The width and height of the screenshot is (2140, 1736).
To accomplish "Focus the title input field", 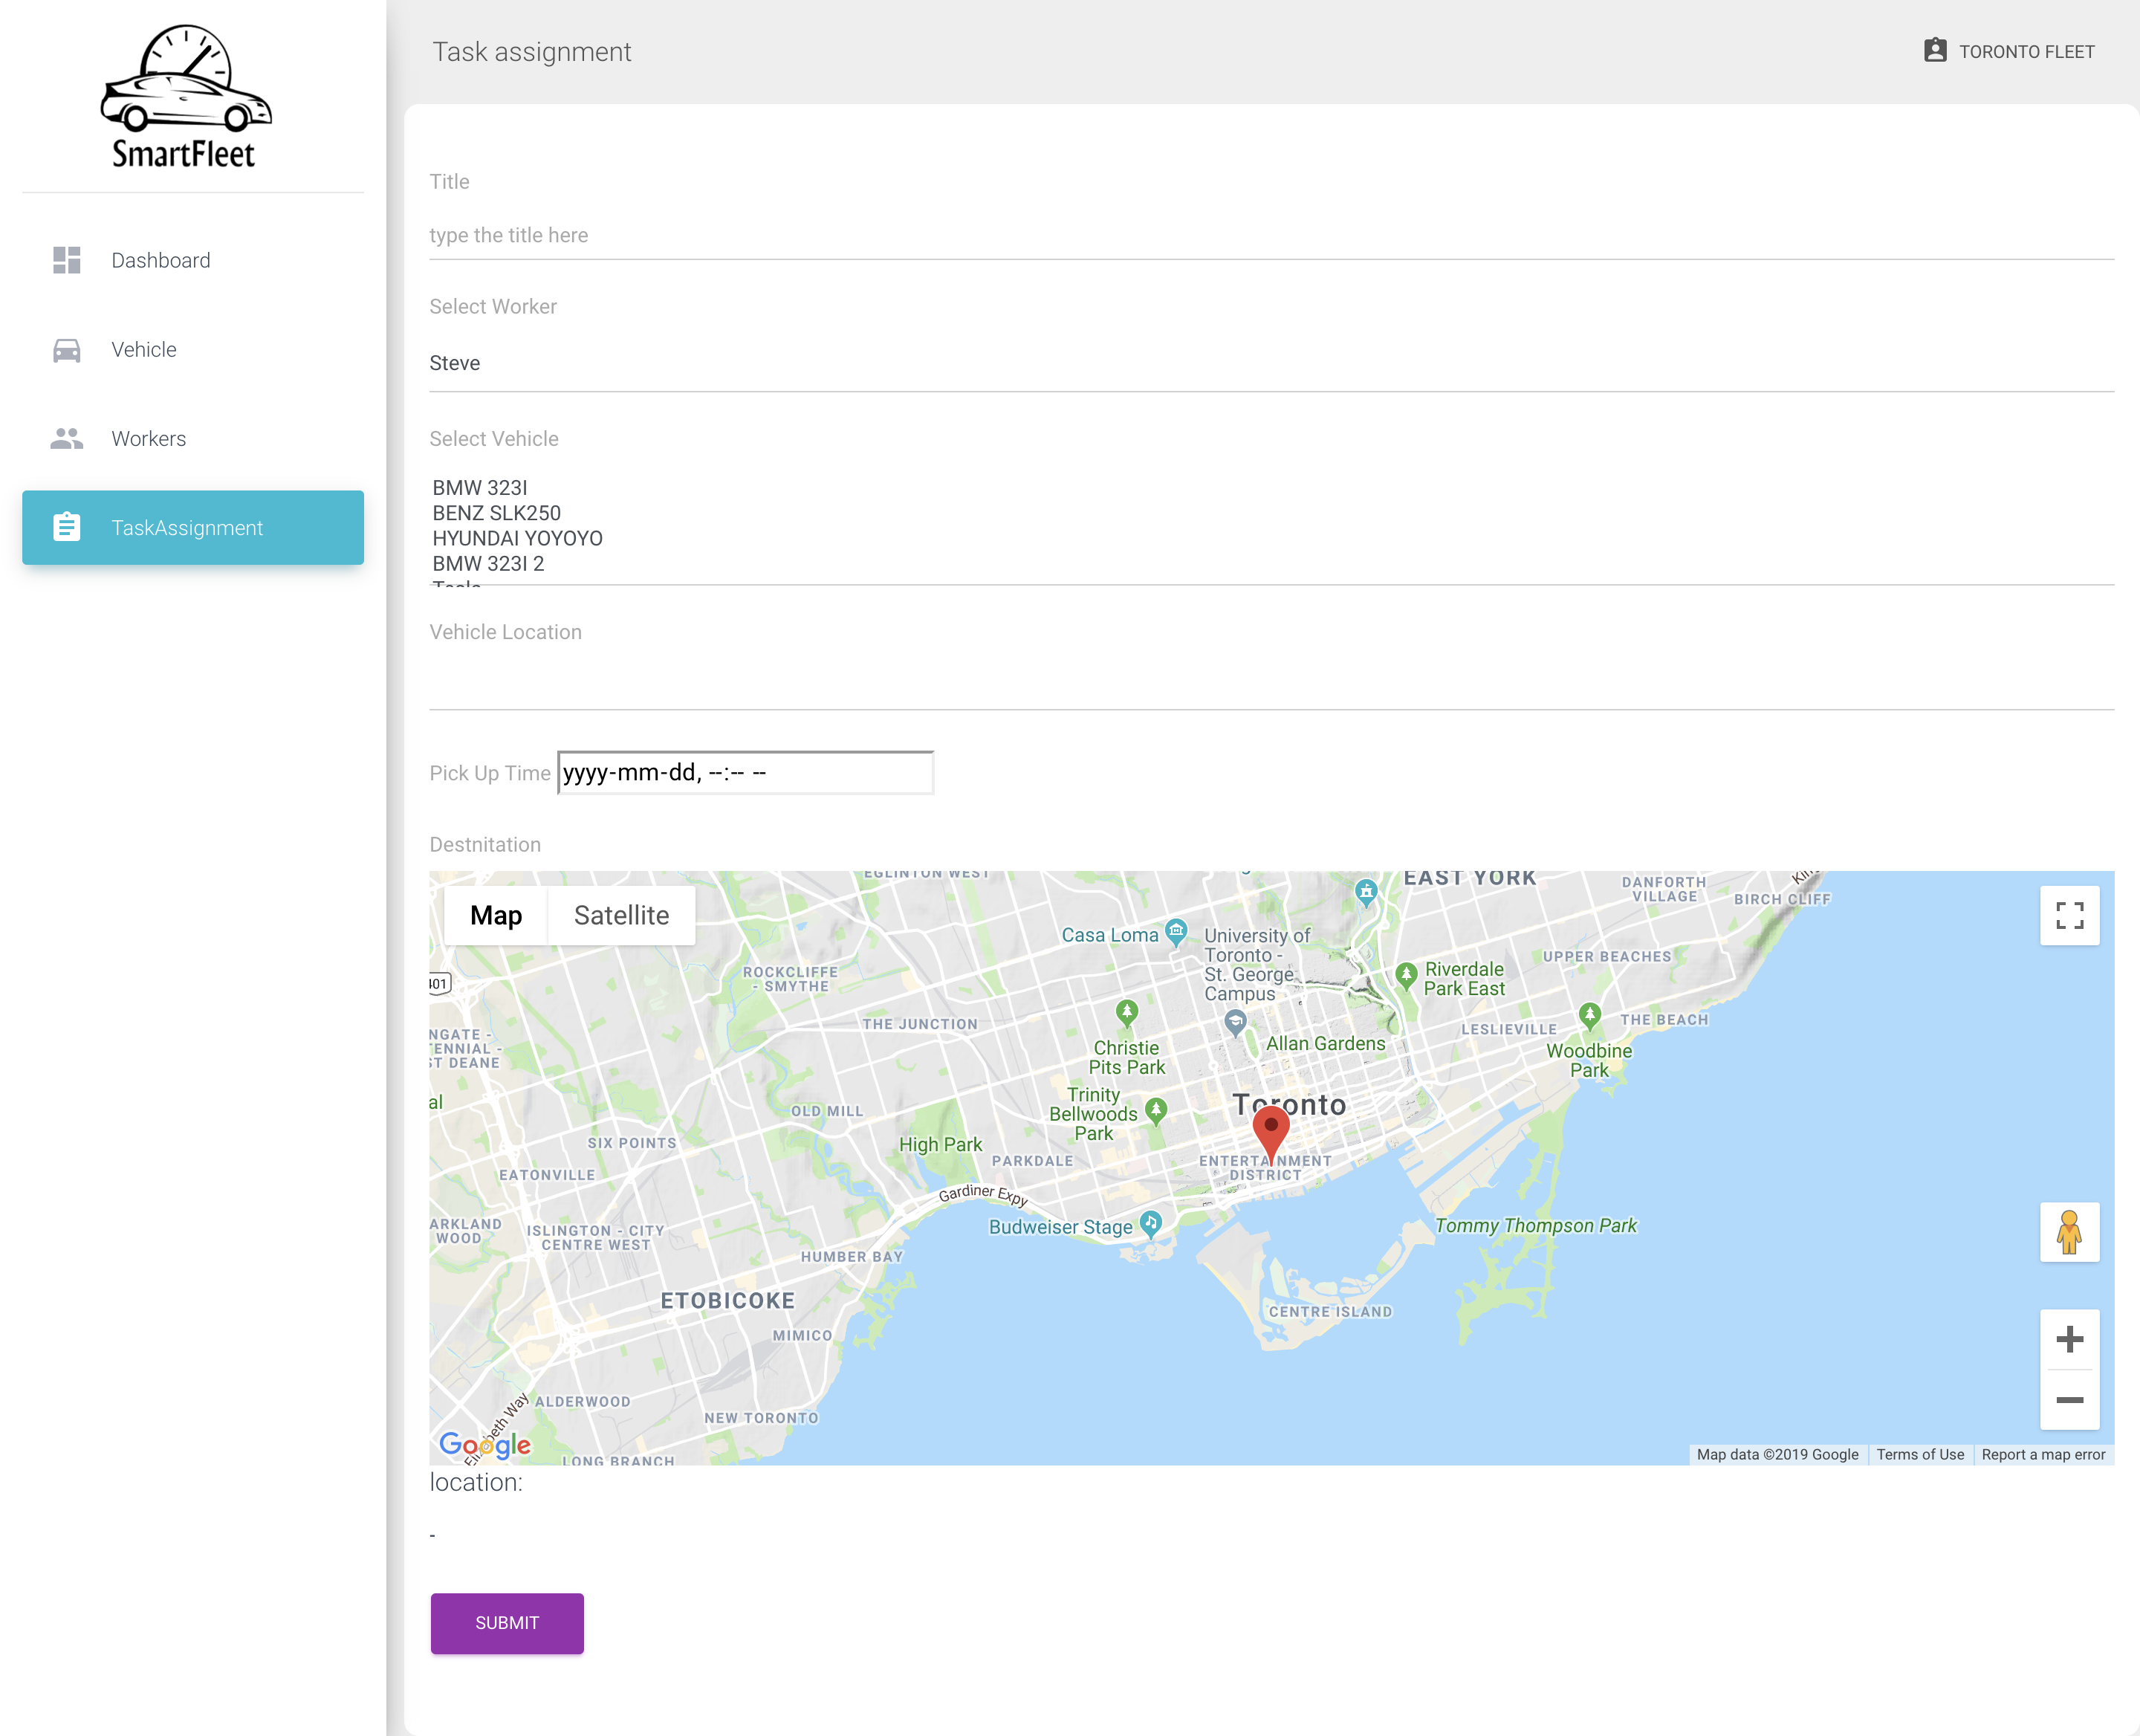I will [x=1270, y=236].
